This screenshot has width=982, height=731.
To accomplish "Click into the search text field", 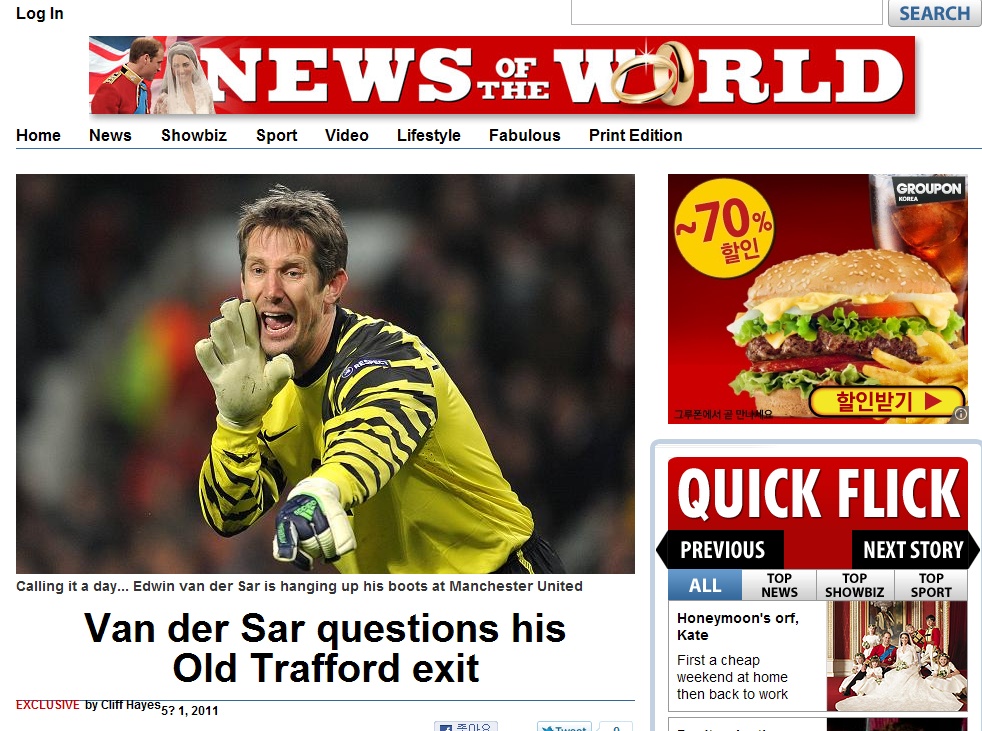I will [x=726, y=13].
